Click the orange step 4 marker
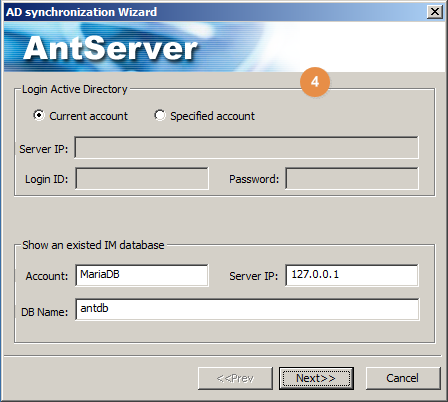Image resolution: width=448 pixels, height=402 pixels. point(315,82)
